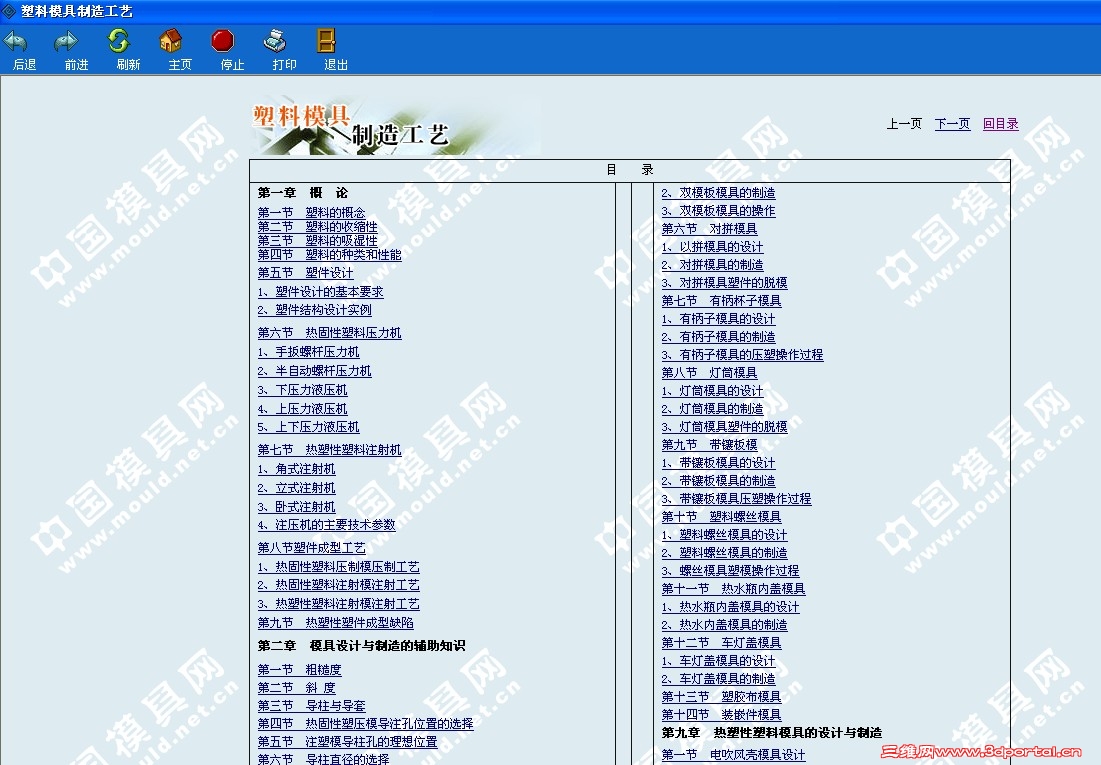Click the 打印 (Print) toolbar icon
Image resolution: width=1101 pixels, height=765 pixels.
pos(274,47)
